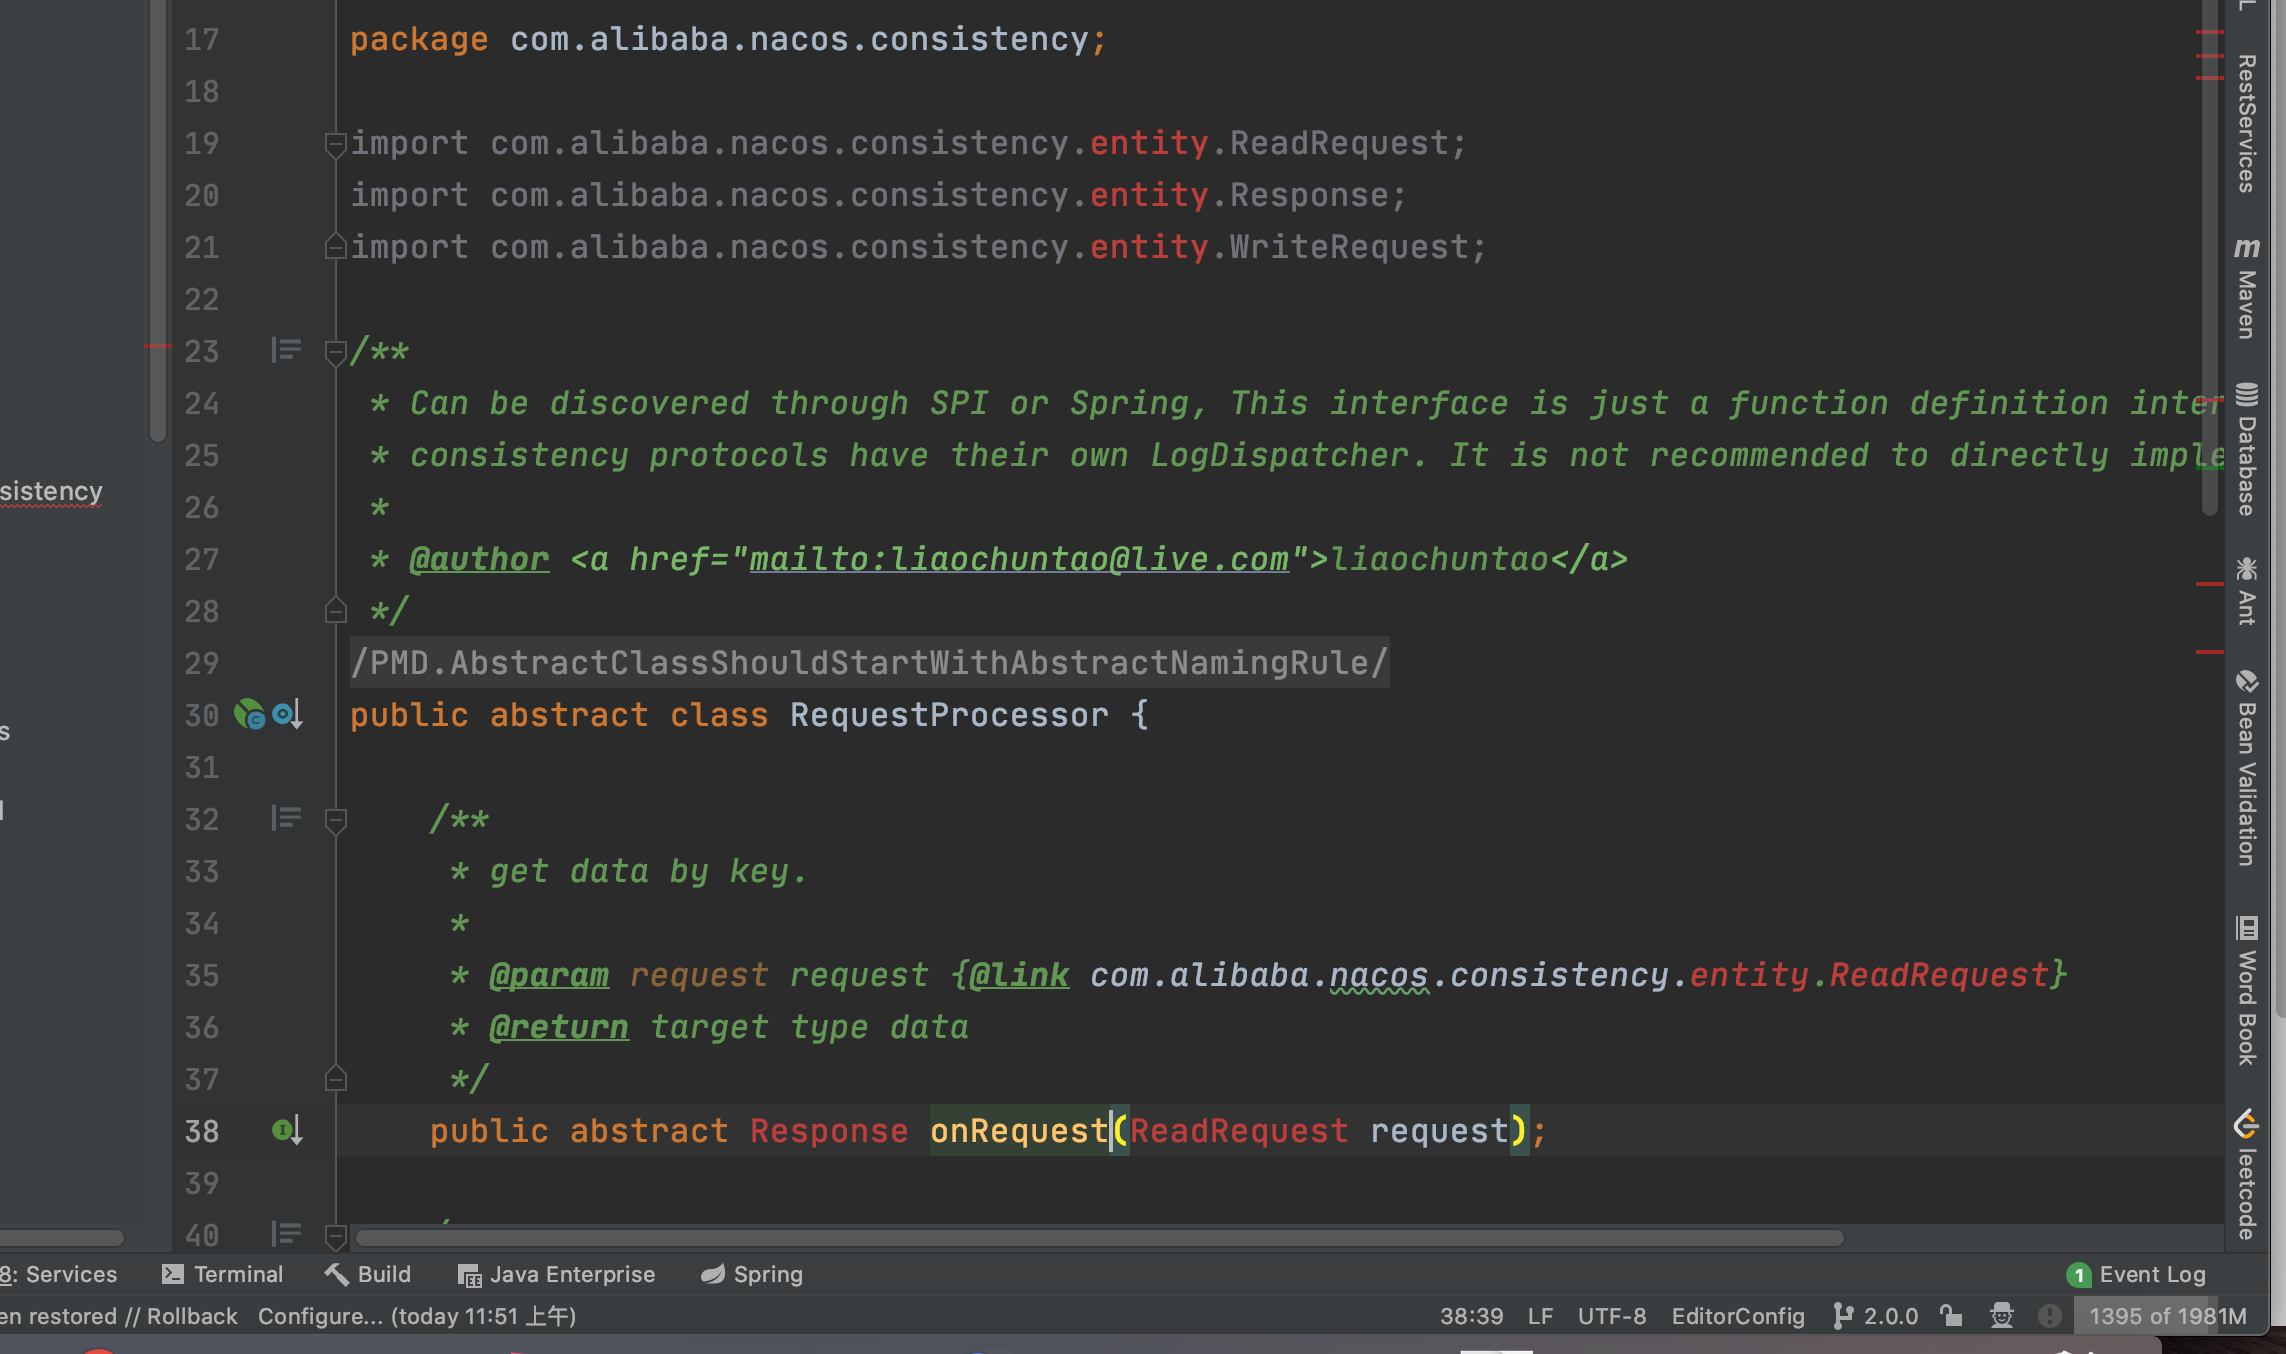
Task: Open the Word Book tool window
Action: click(2246, 990)
